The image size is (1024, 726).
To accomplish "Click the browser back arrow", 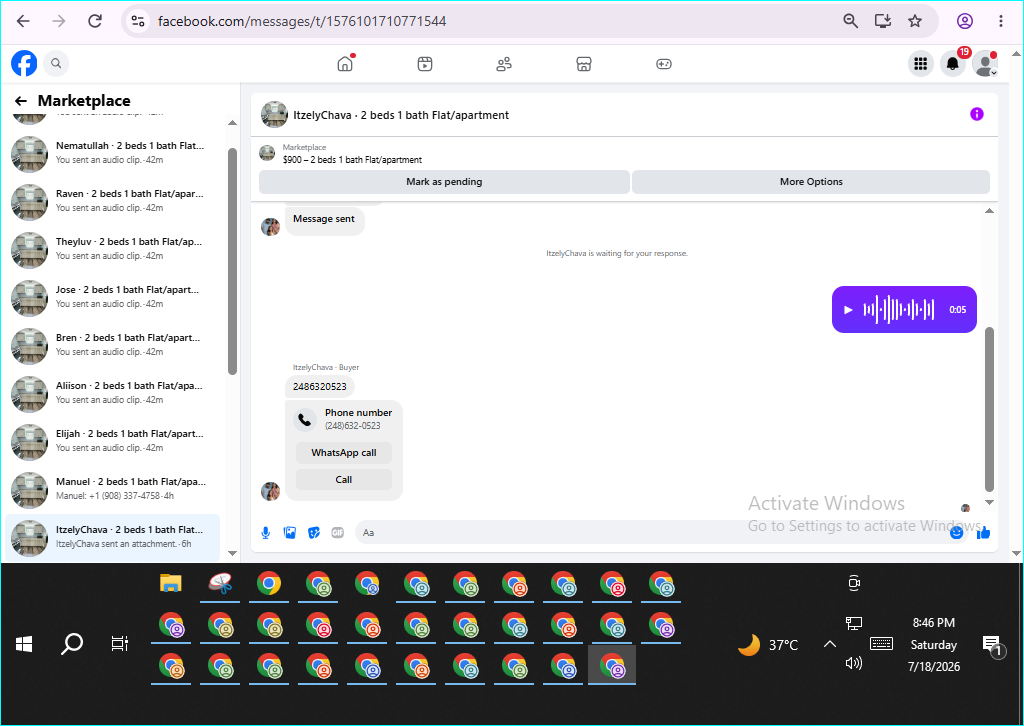I will tap(24, 21).
